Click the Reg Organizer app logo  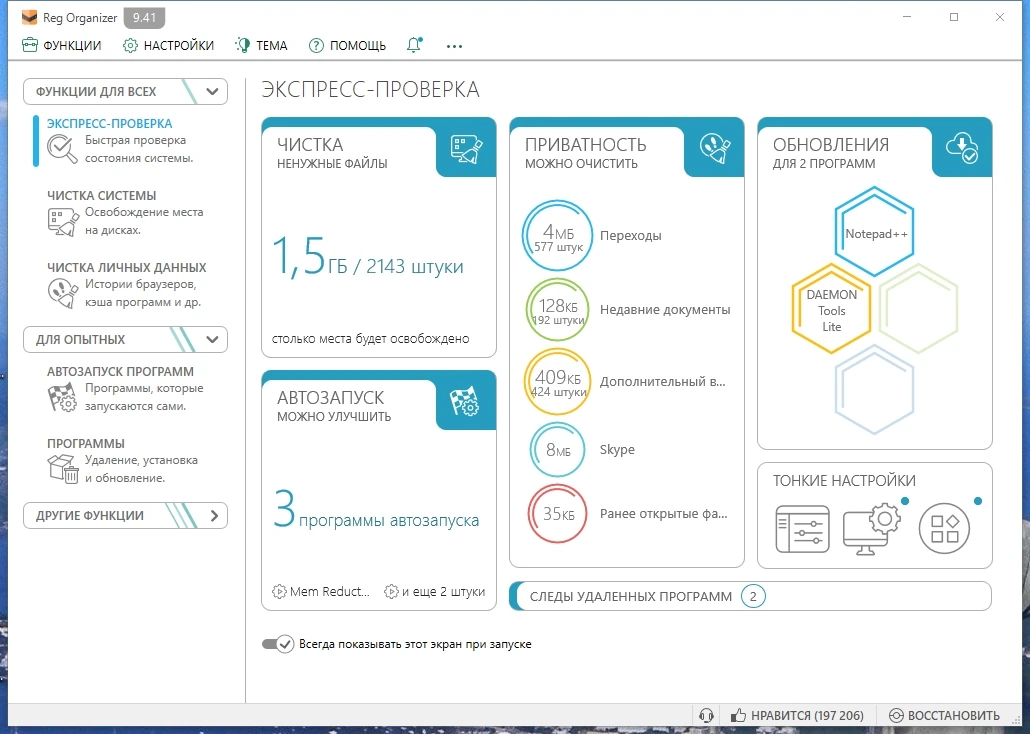point(30,17)
